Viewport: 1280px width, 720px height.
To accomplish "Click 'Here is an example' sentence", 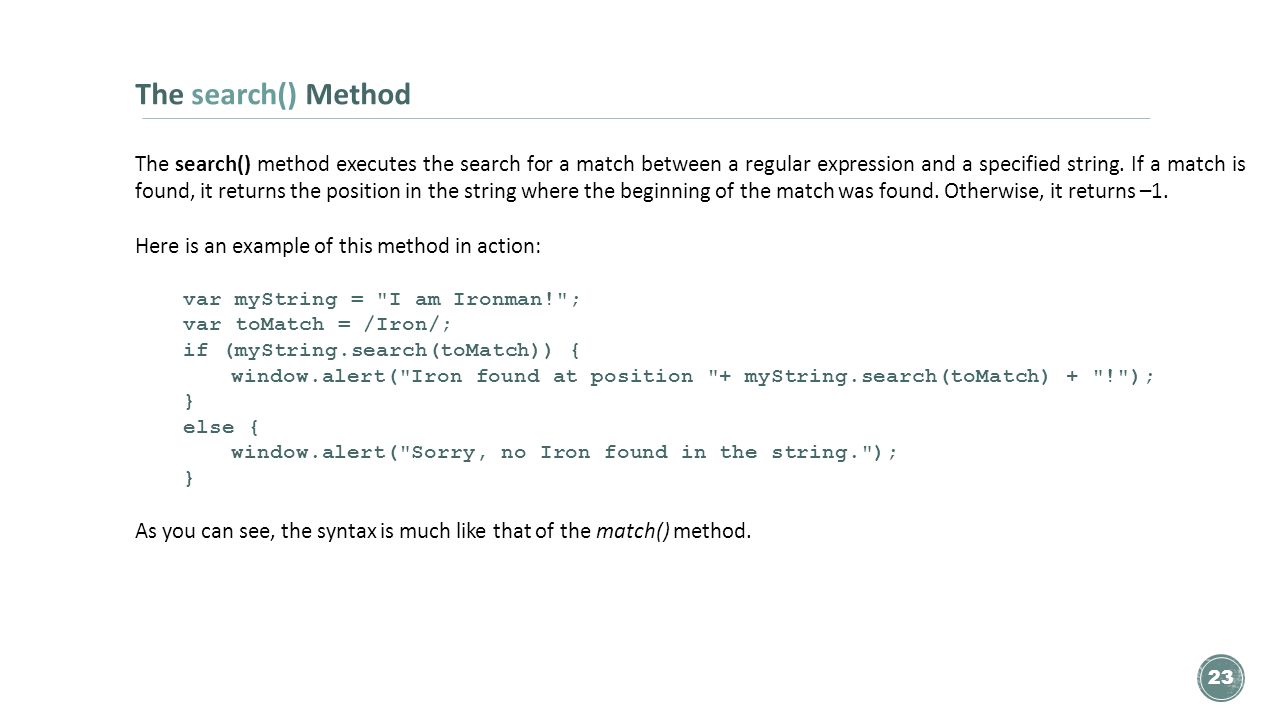I will 338,247.
